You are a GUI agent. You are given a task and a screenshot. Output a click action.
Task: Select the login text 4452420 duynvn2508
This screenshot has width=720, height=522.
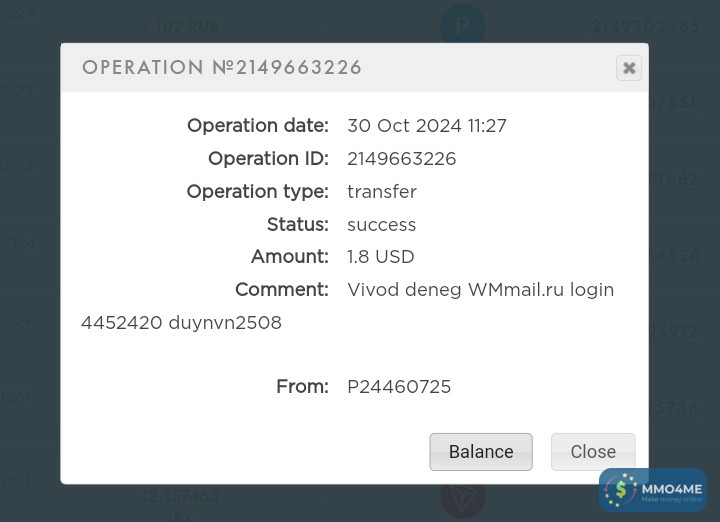pos(181,323)
